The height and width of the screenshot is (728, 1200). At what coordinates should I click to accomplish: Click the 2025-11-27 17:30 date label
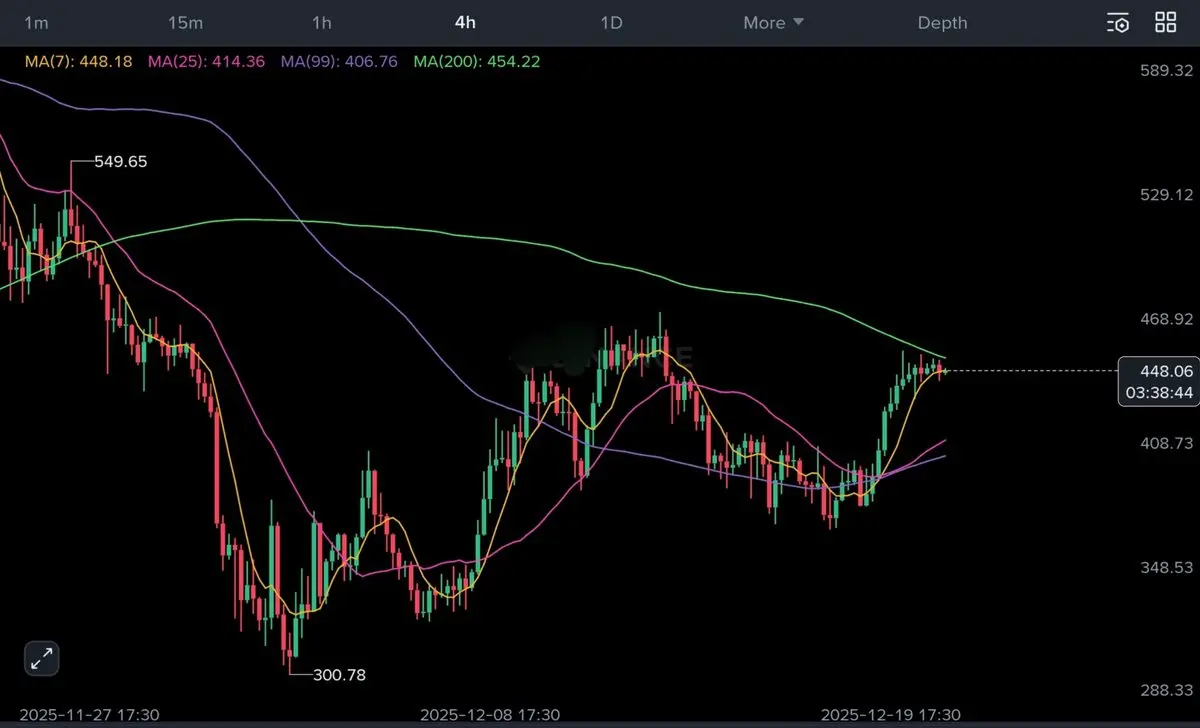point(90,715)
